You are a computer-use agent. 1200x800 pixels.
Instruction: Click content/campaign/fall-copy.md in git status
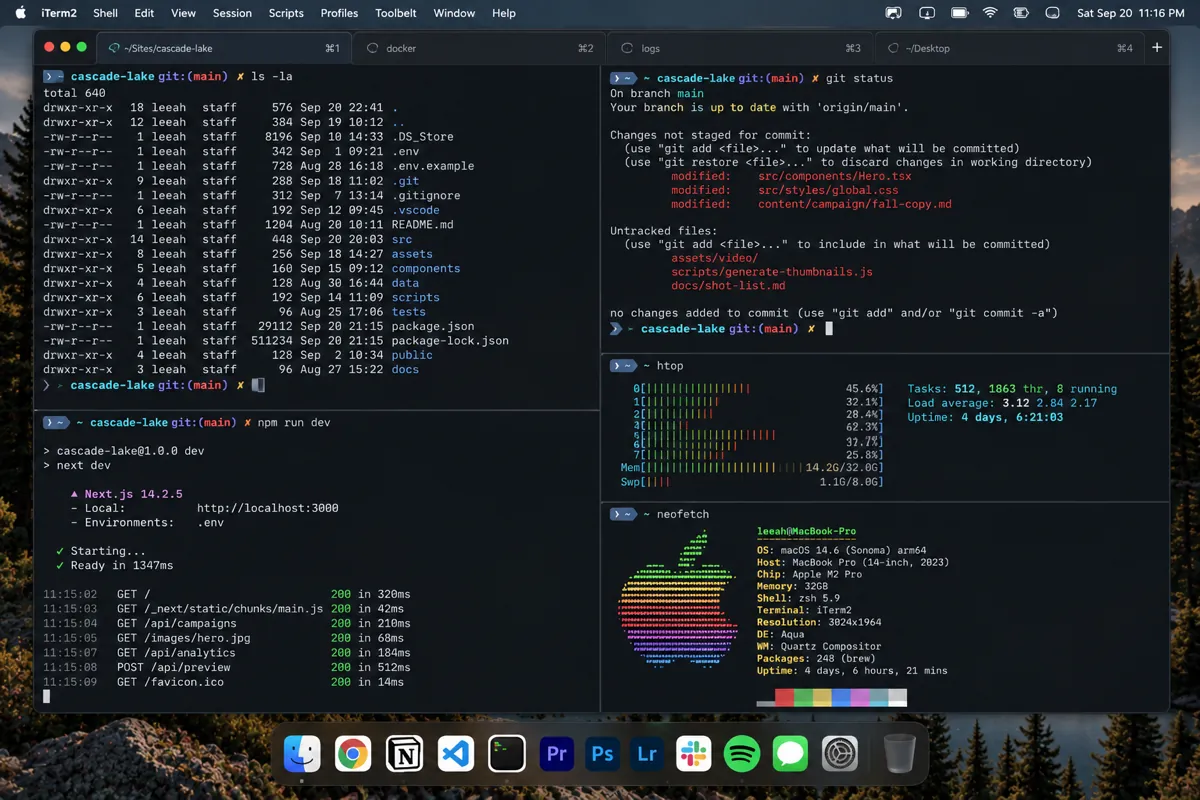click(855, 204)
